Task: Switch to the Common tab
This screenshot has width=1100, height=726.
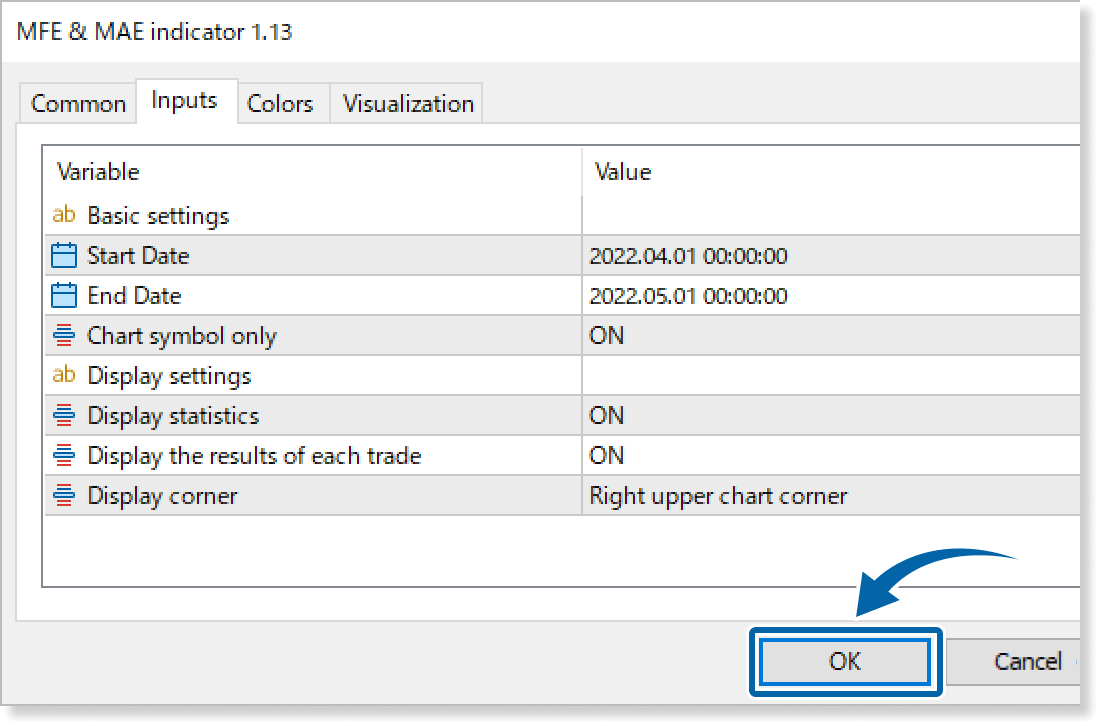Action: tap(78, 104)
